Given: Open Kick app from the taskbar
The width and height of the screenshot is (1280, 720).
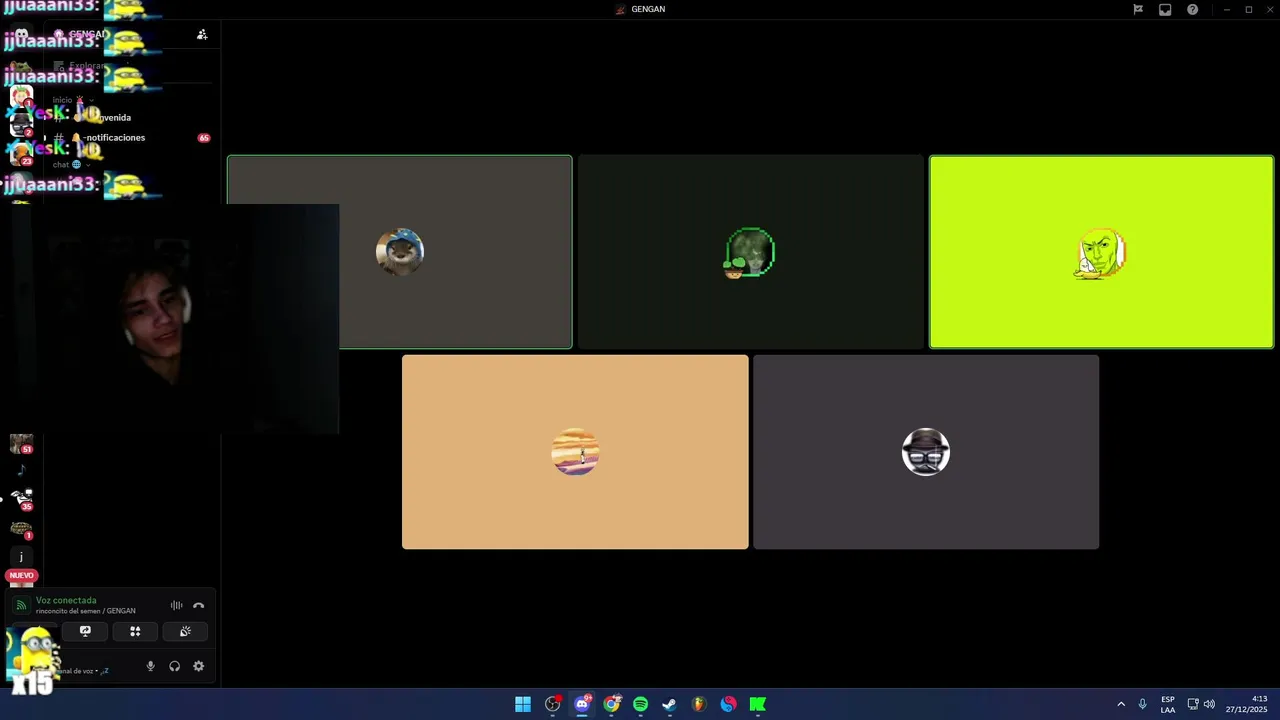Looking at the screenshot, I should [x=758, y=704].
